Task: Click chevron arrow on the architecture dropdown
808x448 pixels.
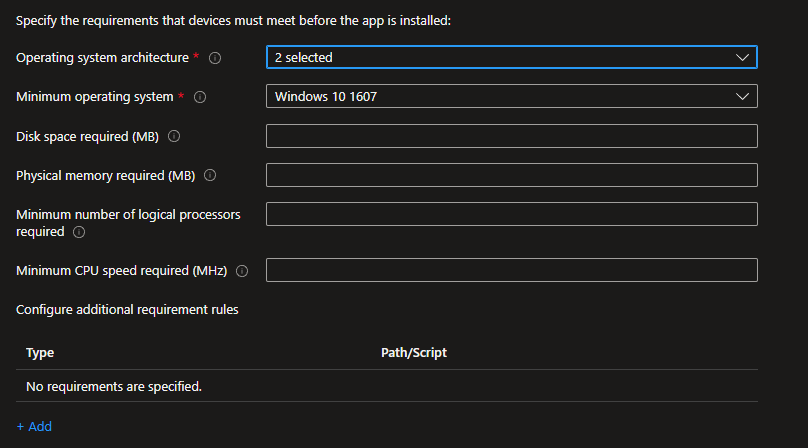Action: point(742,58)
